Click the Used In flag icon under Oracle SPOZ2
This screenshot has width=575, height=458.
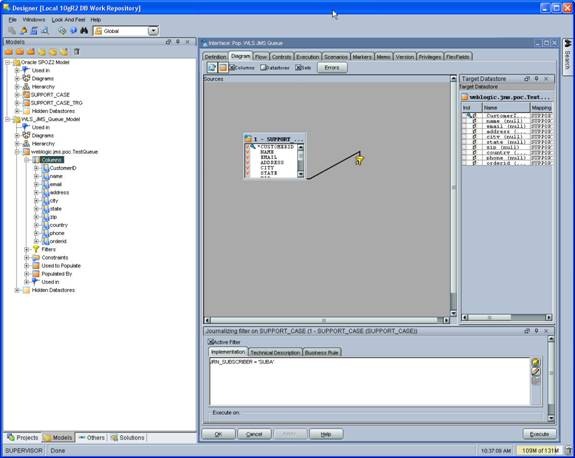point(26,70)
